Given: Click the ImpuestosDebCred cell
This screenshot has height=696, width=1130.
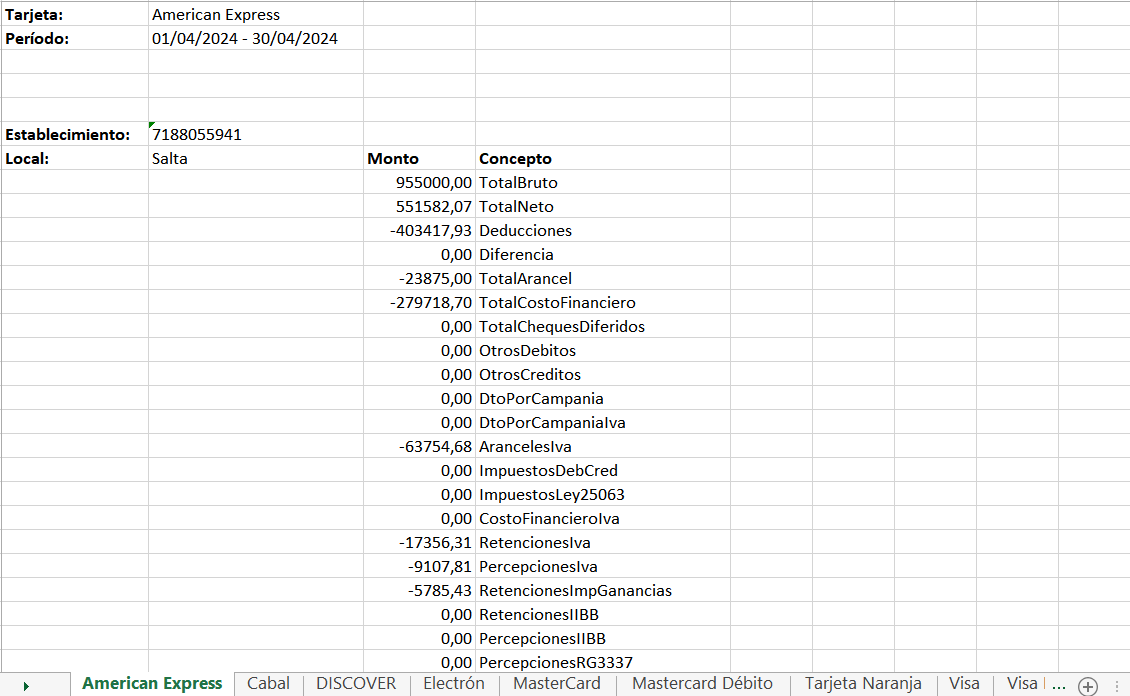Looking at the screenshot, I should [602, 470].
